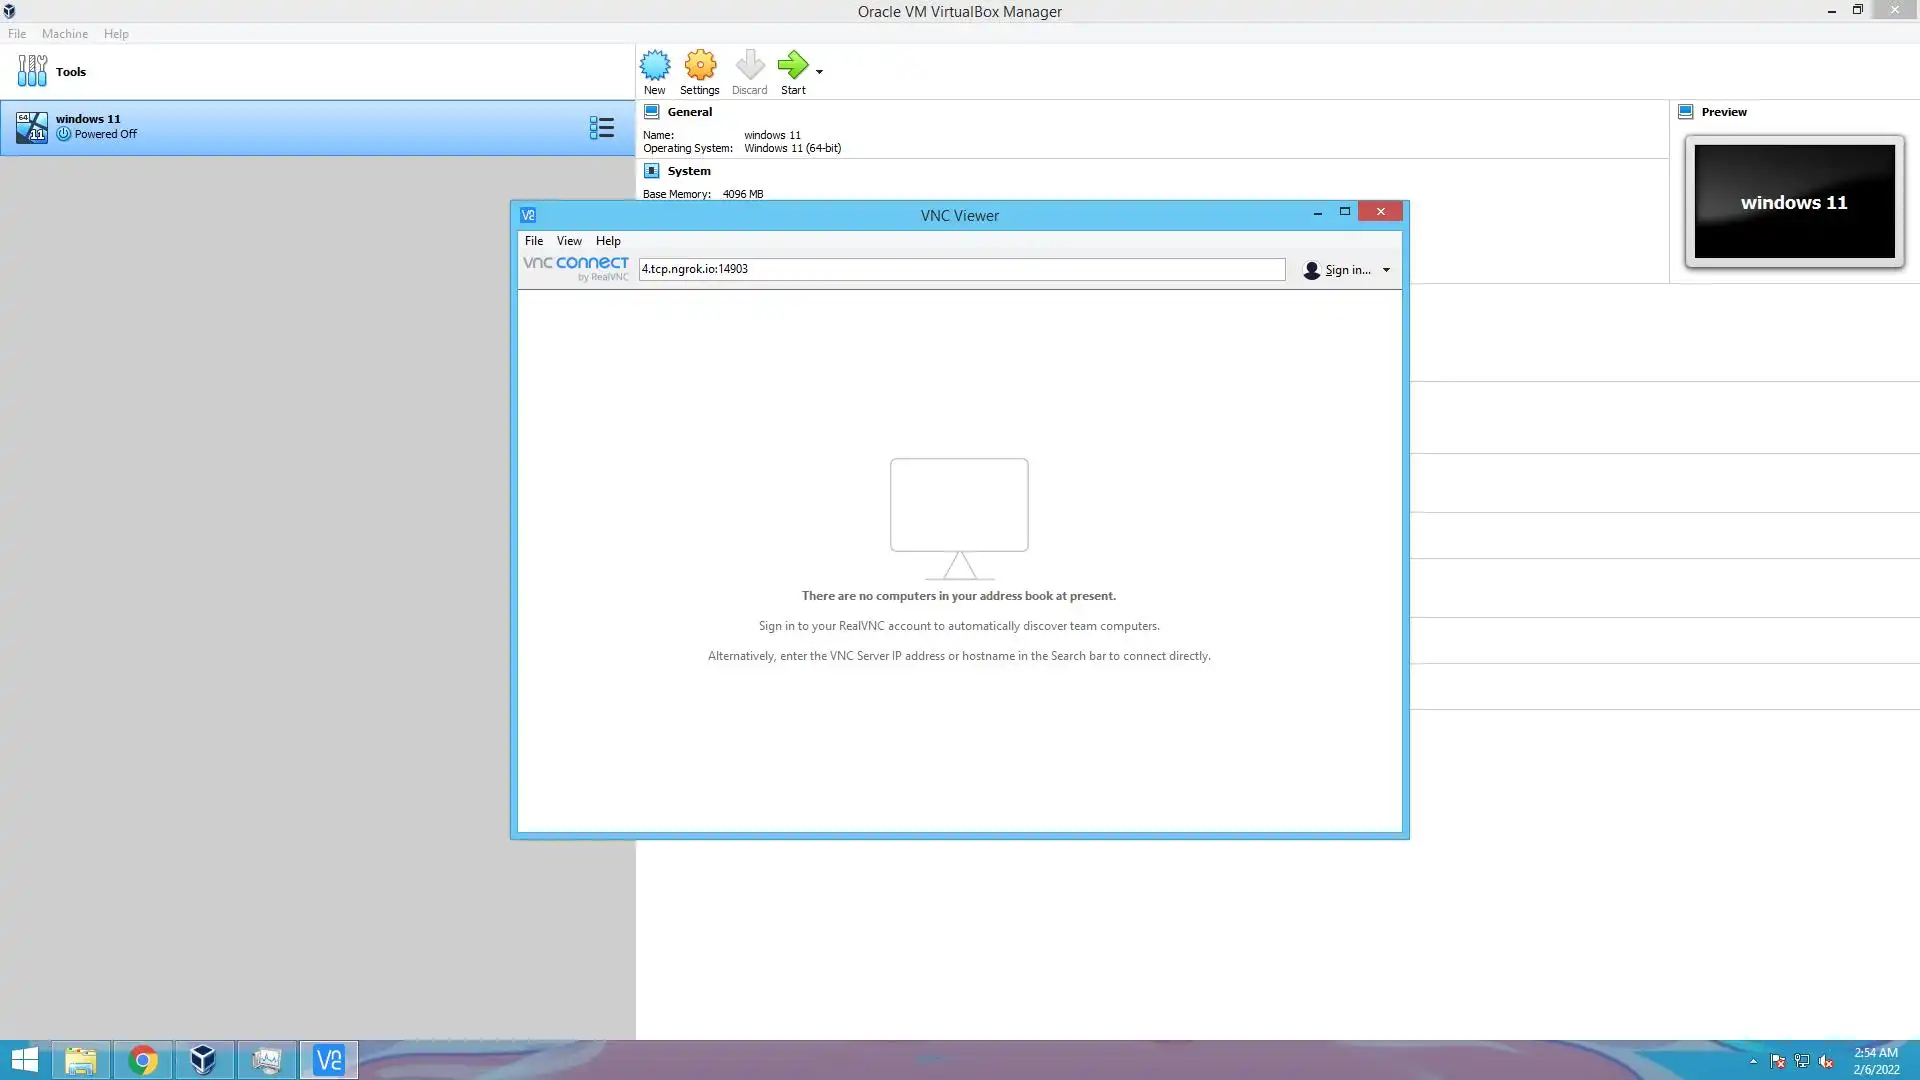Image resolution: width=1920 pixels, height=1080 pixels.
Task: Click the windows 11 preview thumbnail
Action: tap(1794, 202)
